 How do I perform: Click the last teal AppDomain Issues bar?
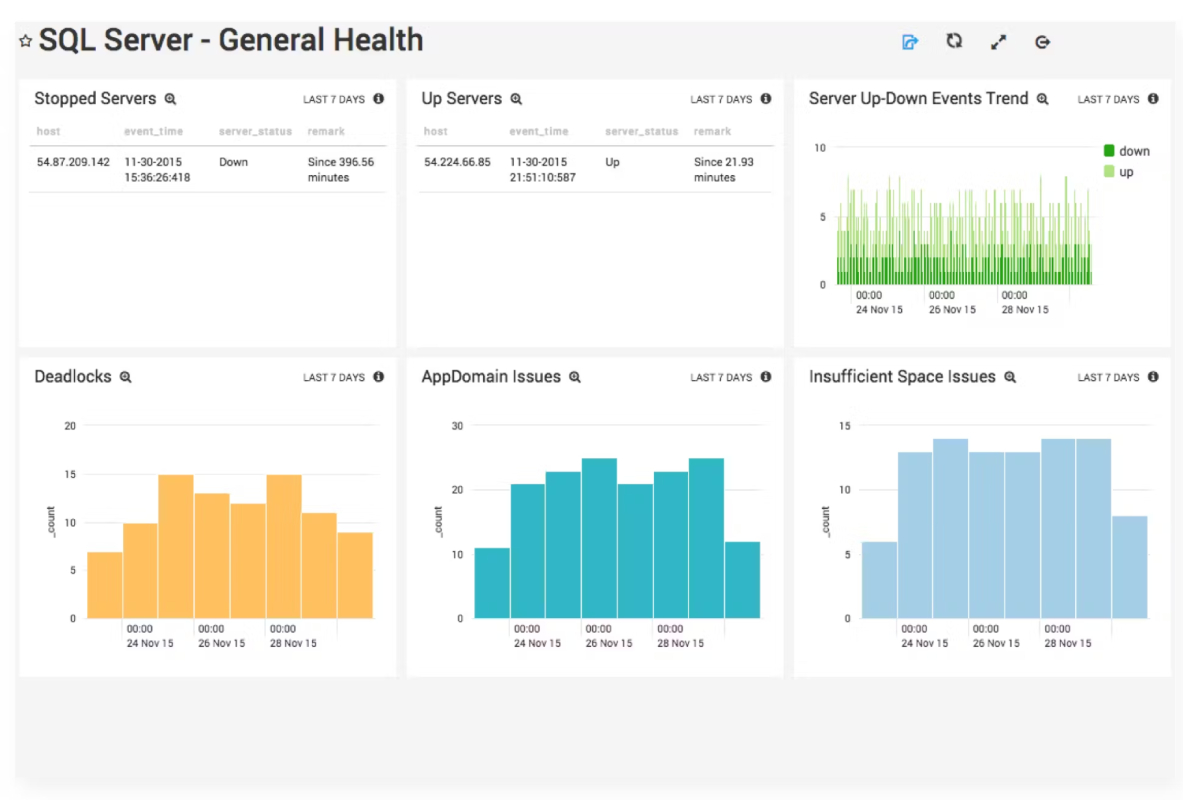click(742, 580)
